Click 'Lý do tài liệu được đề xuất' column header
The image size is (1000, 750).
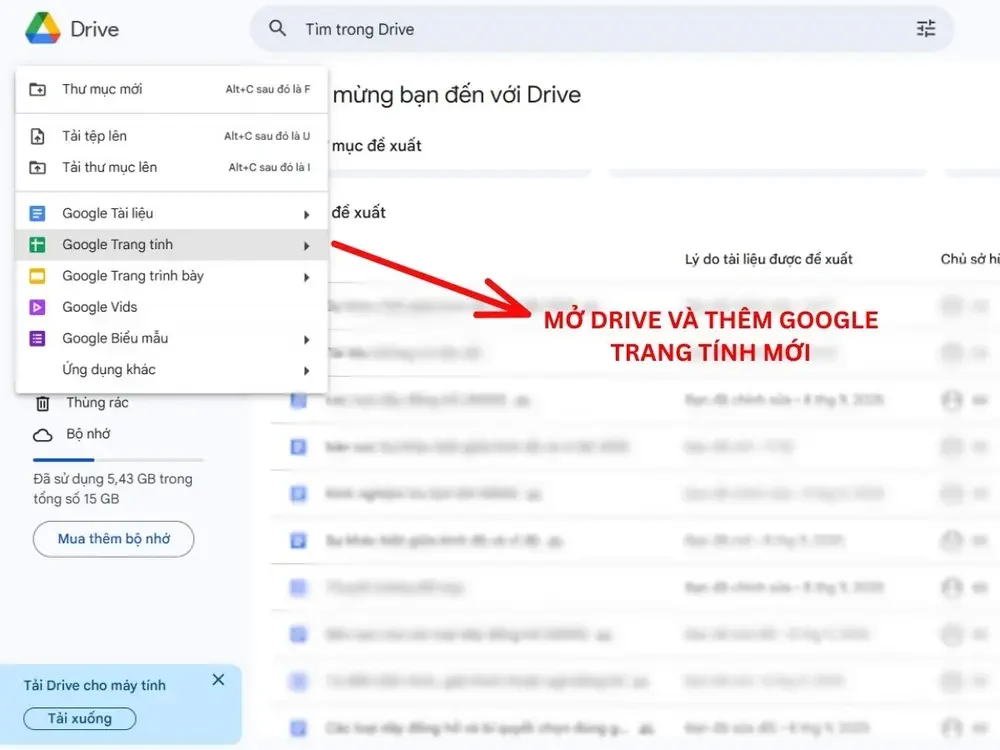coord(768,260)
